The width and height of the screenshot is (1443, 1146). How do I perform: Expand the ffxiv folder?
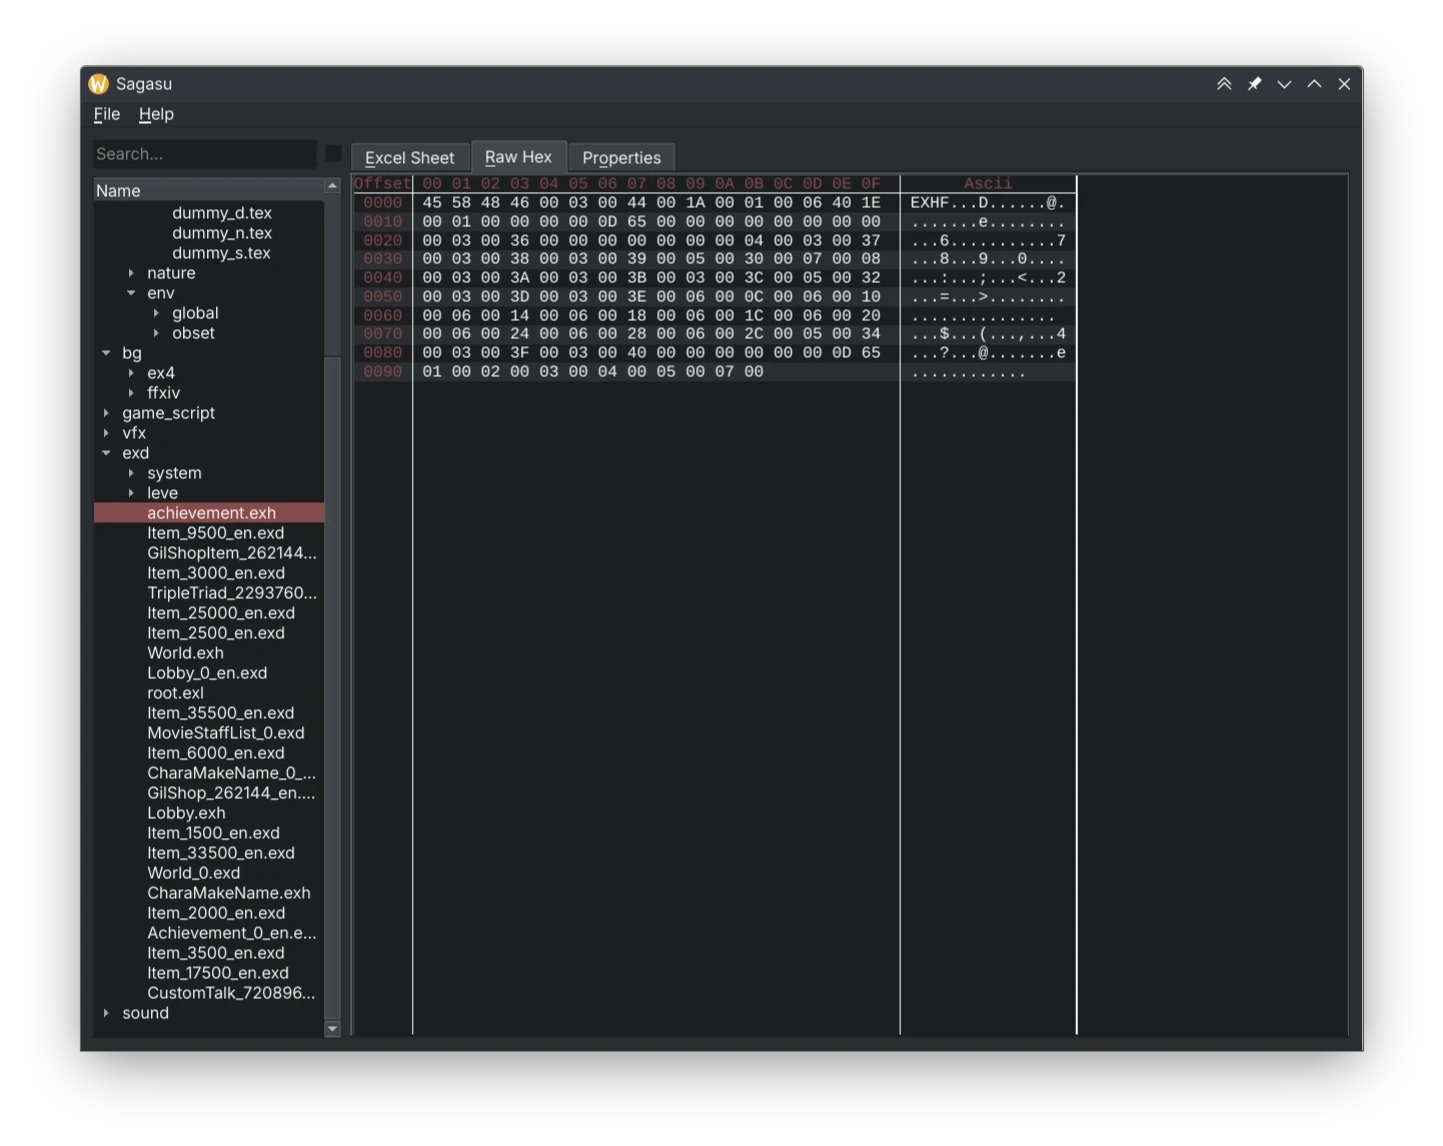pos(131,393)
